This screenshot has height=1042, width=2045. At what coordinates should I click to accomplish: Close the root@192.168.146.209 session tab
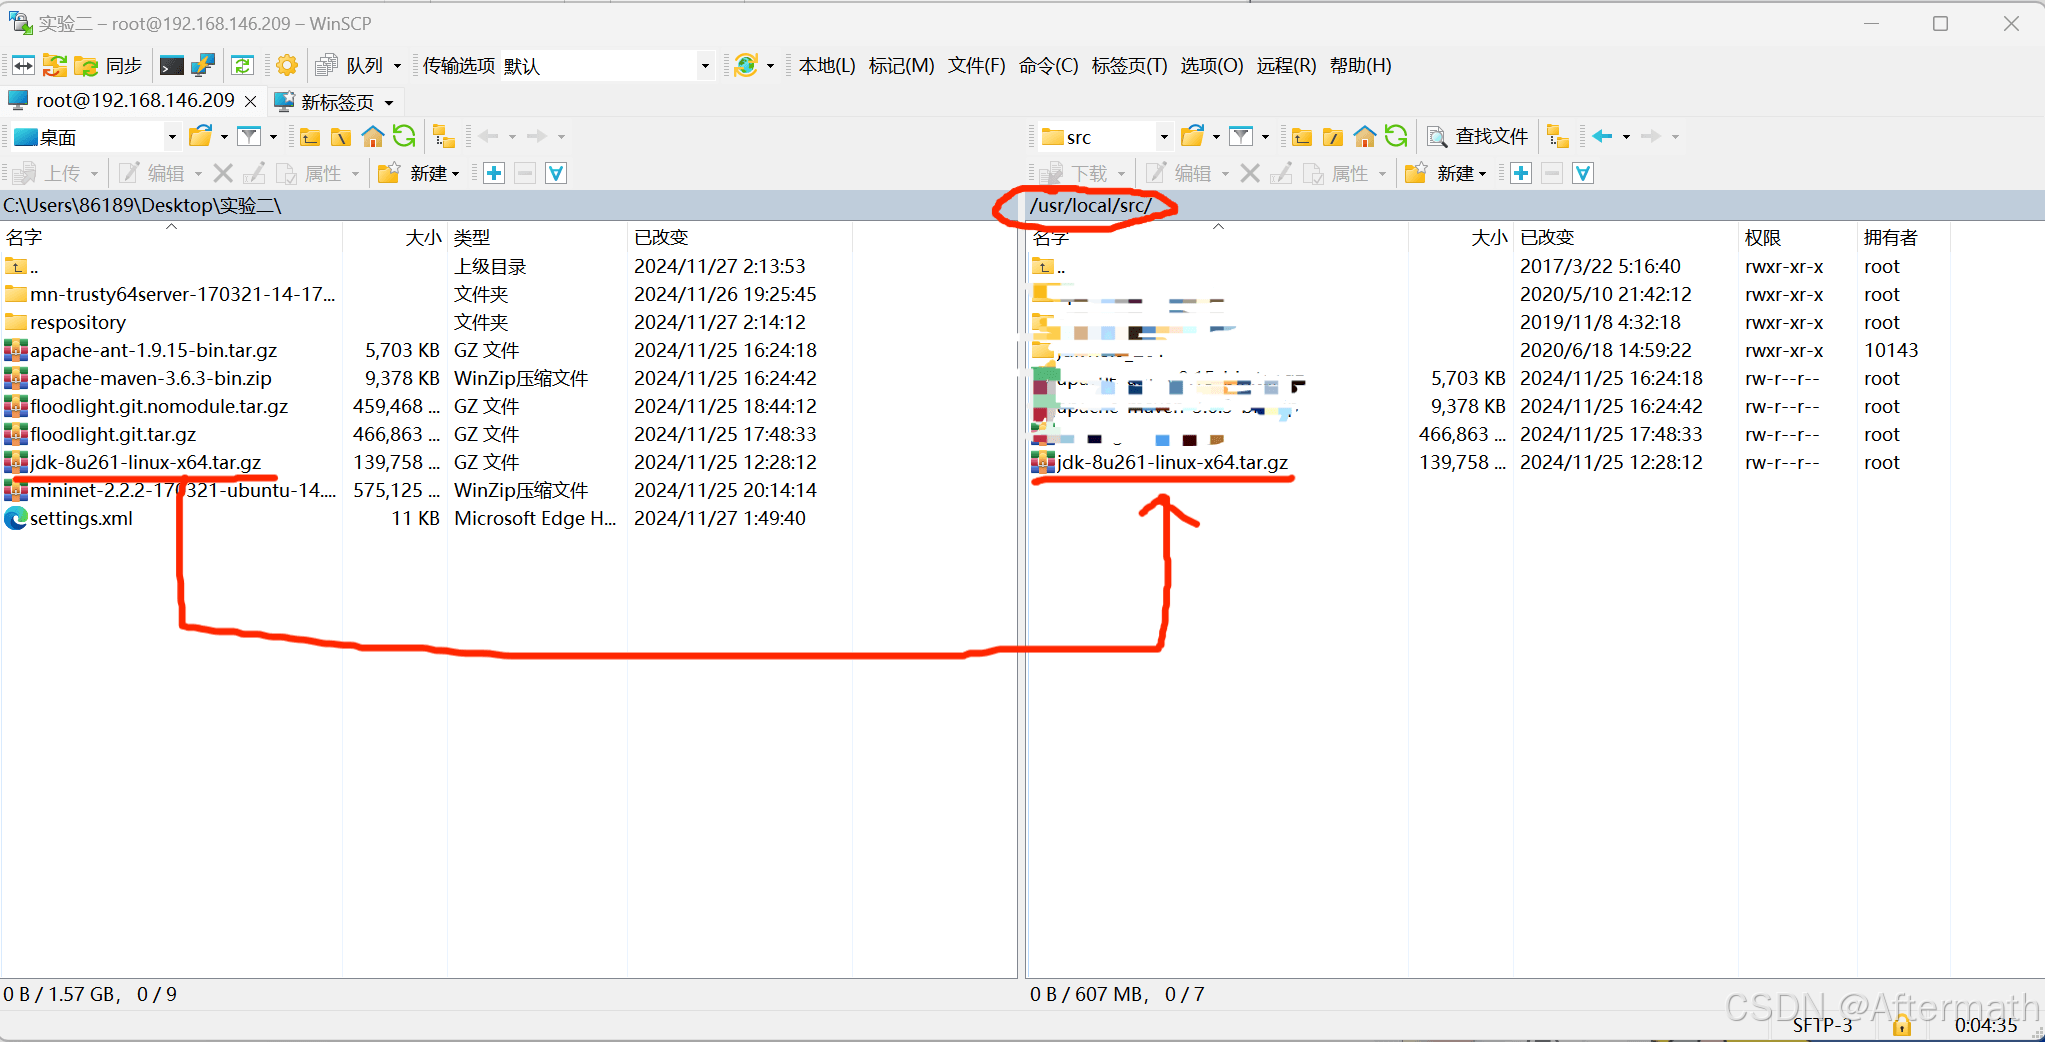click(251, 102)
